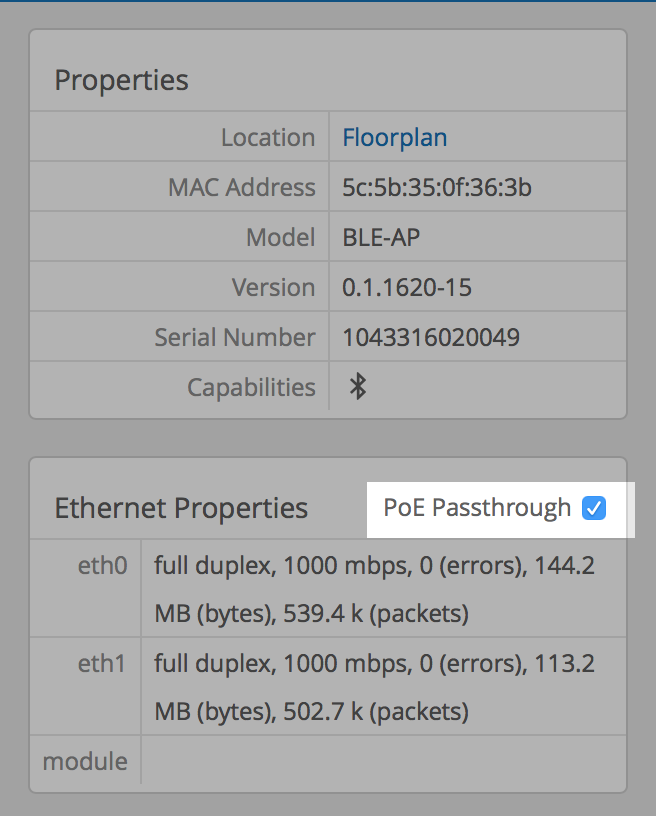
Task: Click the Properties panel heading
Action: [121, 80]
